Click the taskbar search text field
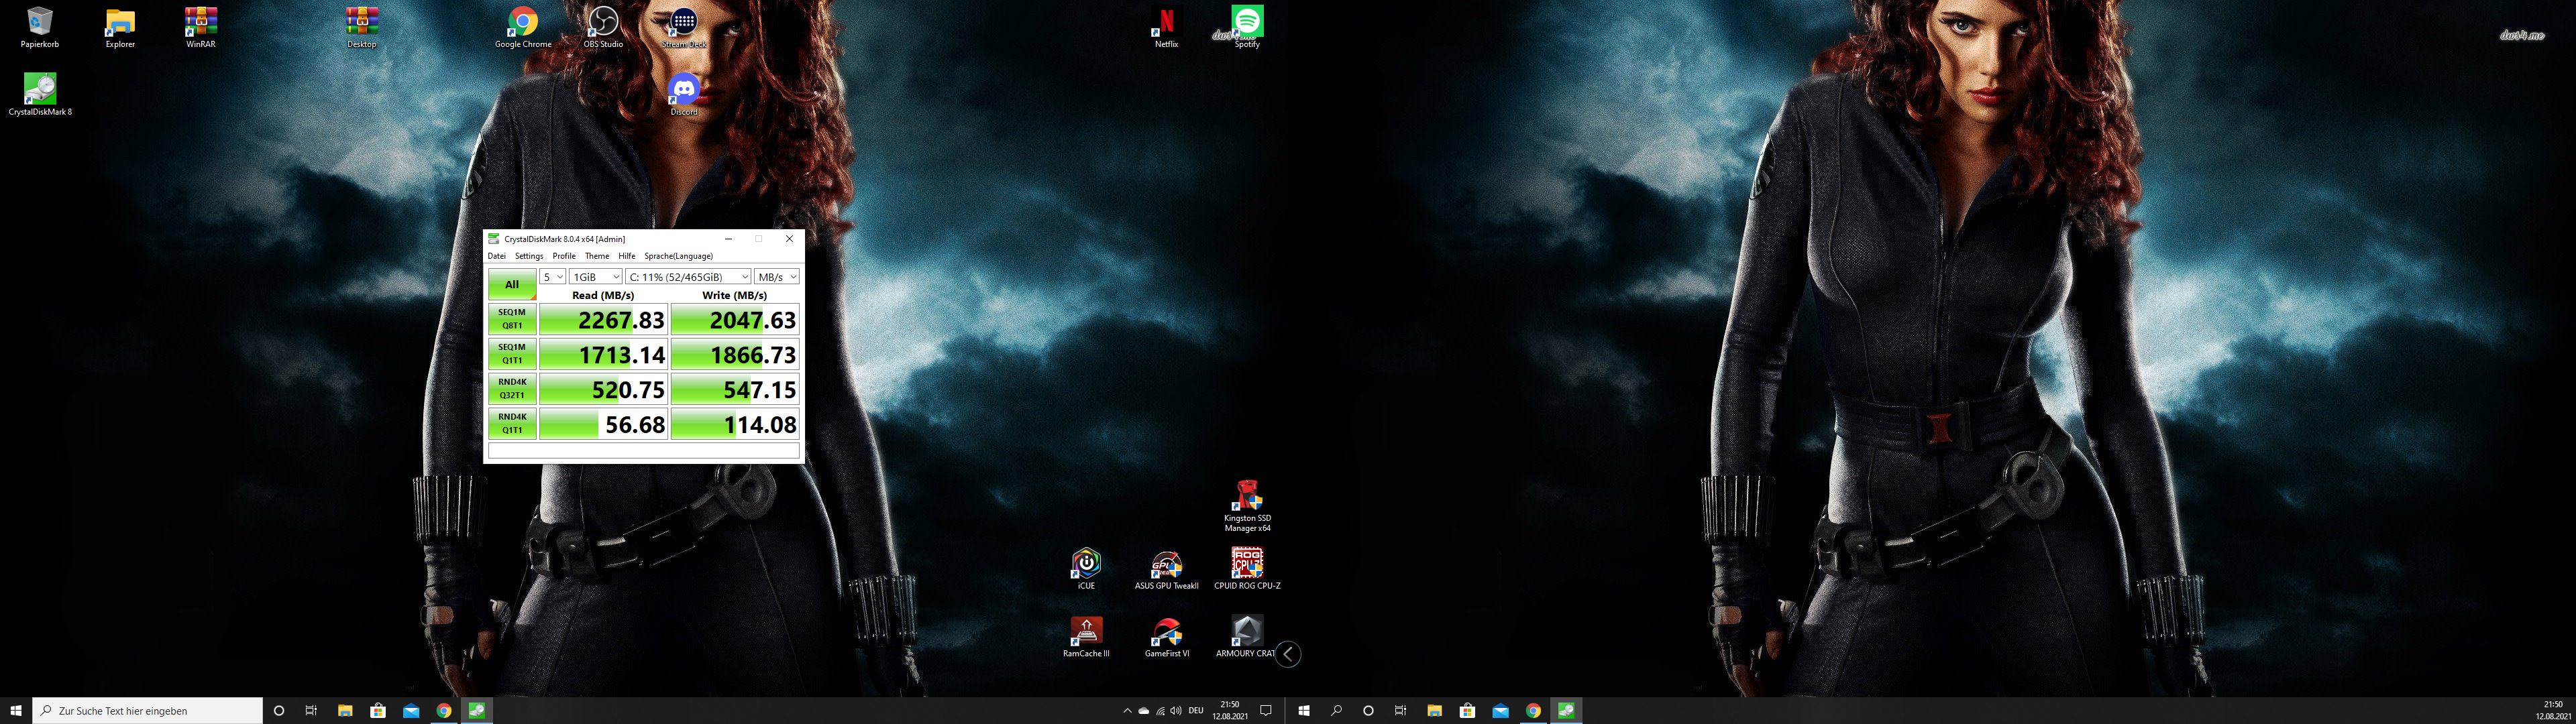 click(150, 711)
